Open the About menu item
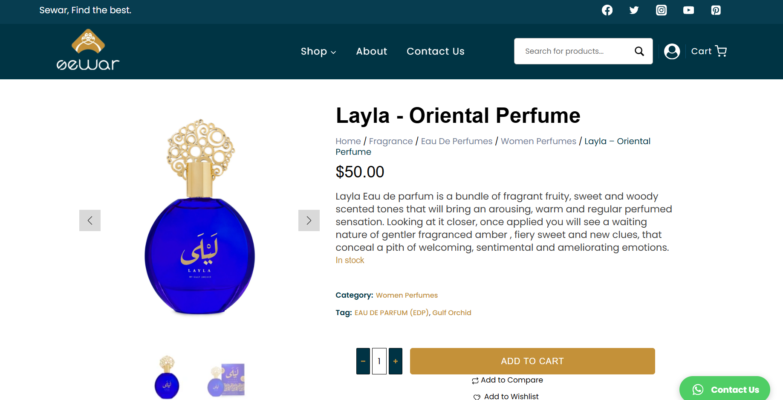The height and width of the screenshot is (400, 783). pyautogui.click(x=371, y=51)
